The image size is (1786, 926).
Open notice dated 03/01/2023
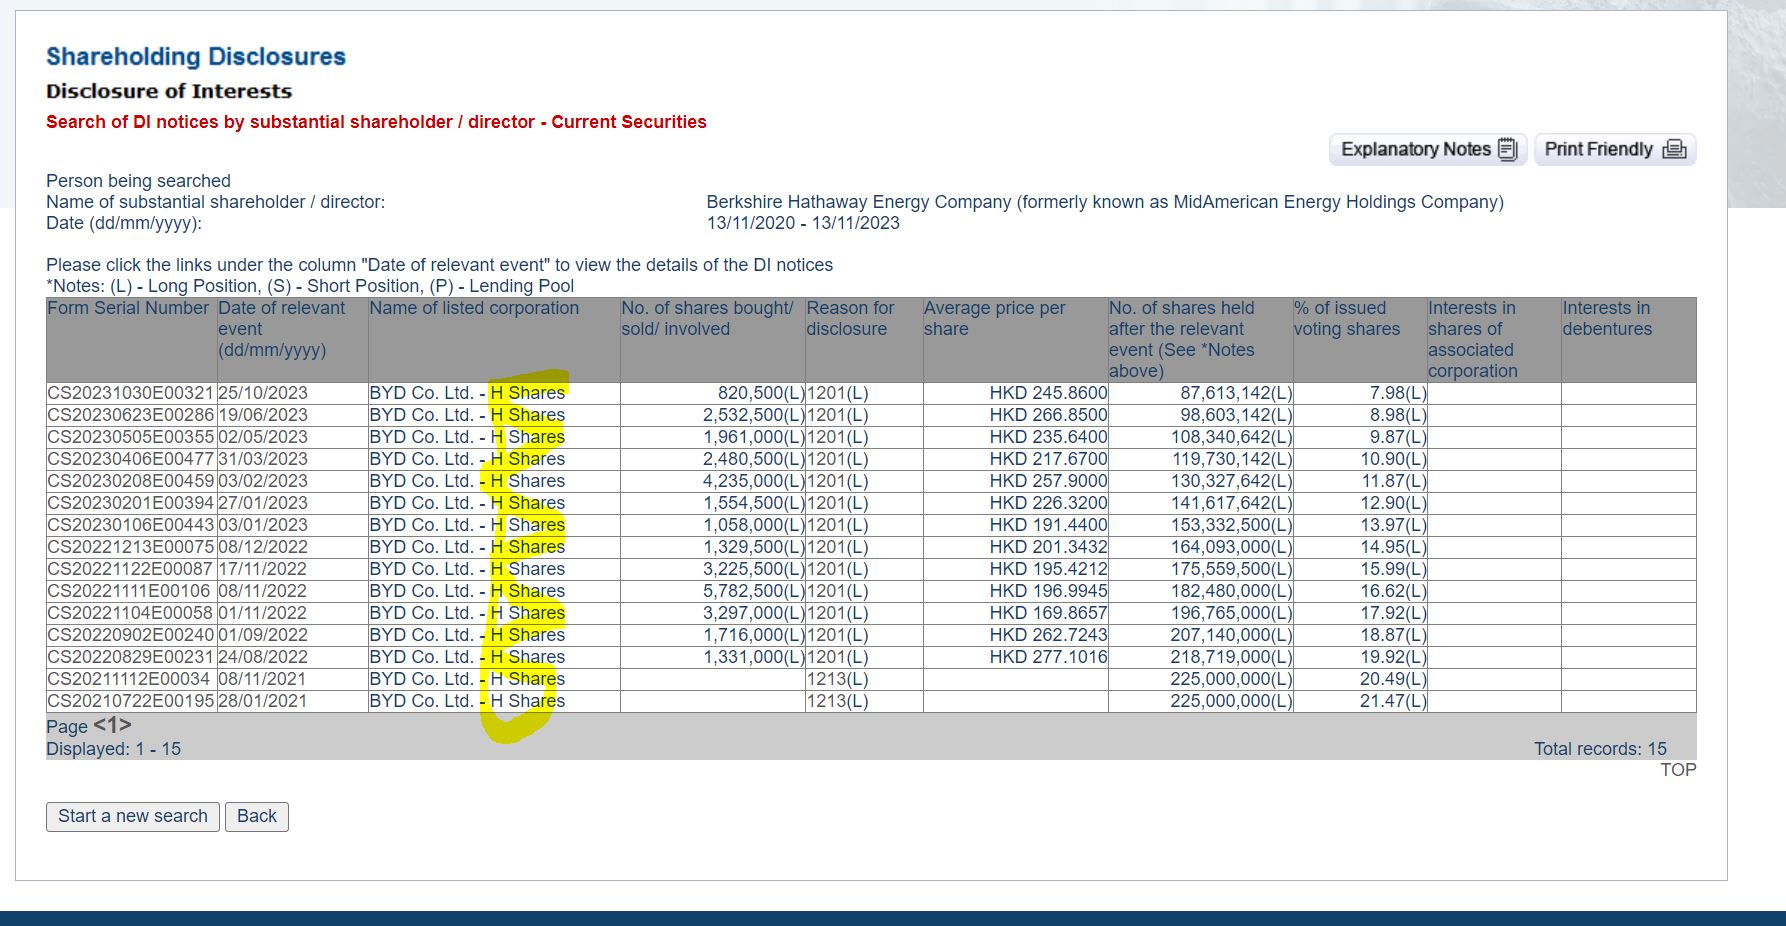tap(263, 525)
